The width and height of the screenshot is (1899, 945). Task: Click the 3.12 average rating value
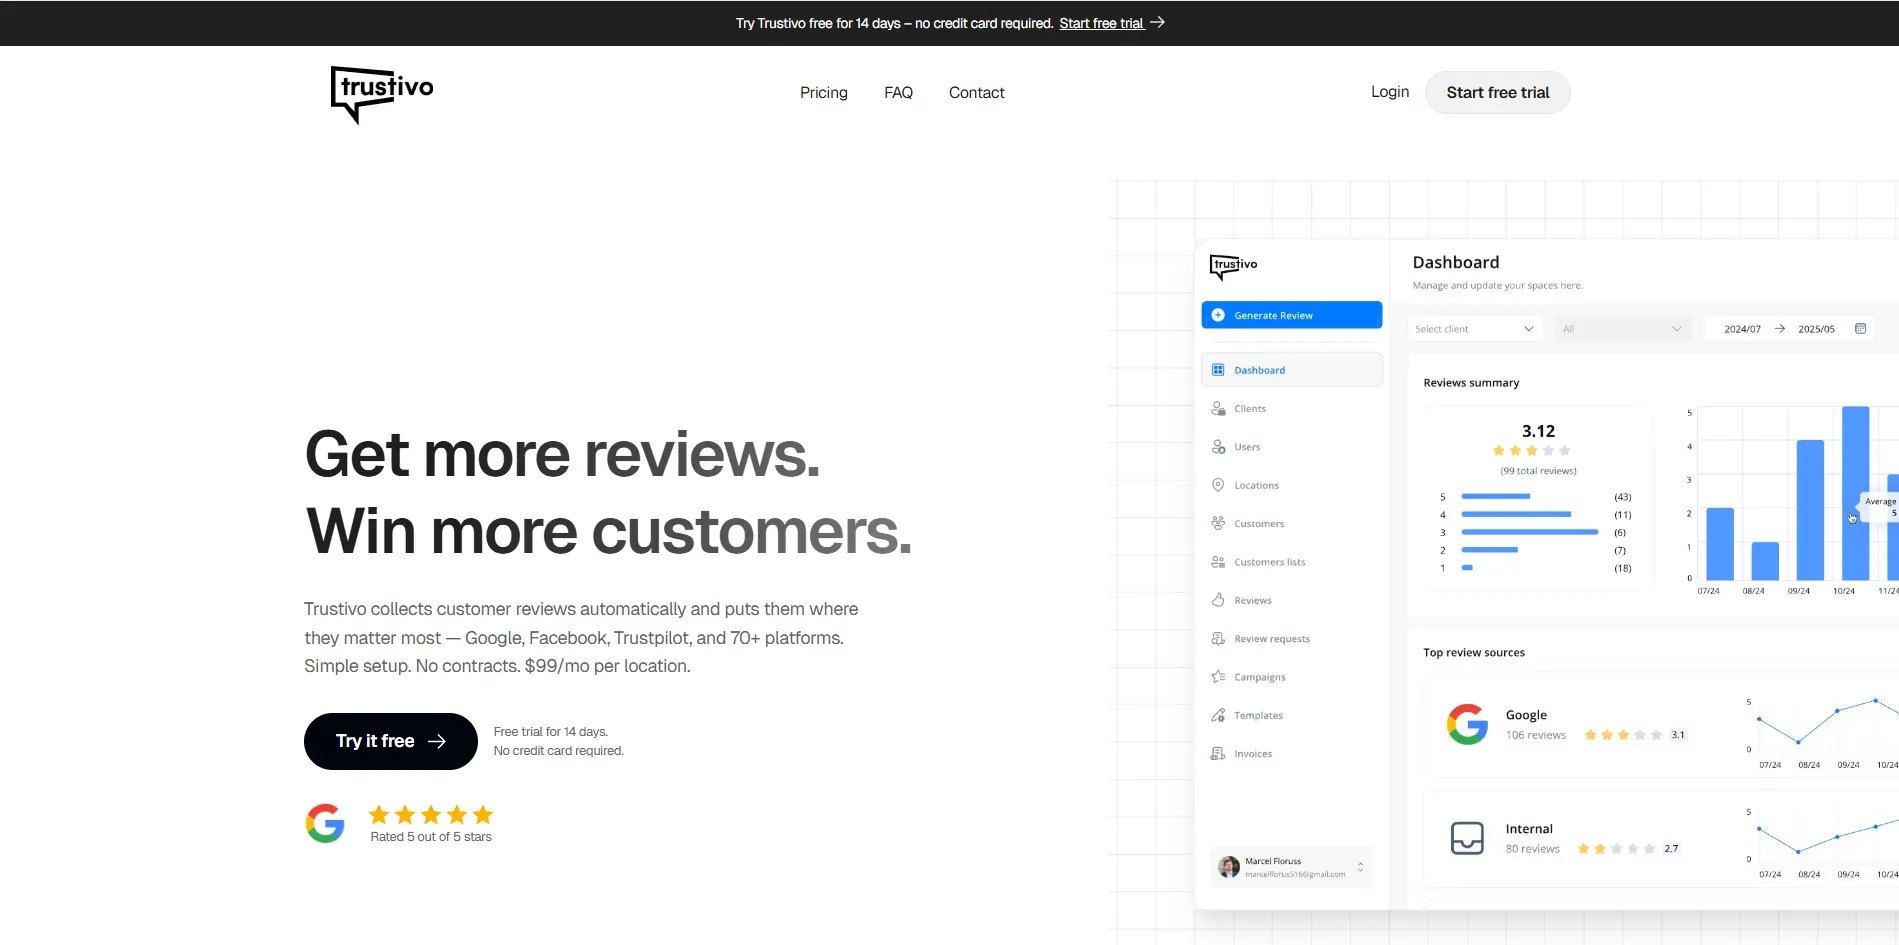[x=1538, y=431]
